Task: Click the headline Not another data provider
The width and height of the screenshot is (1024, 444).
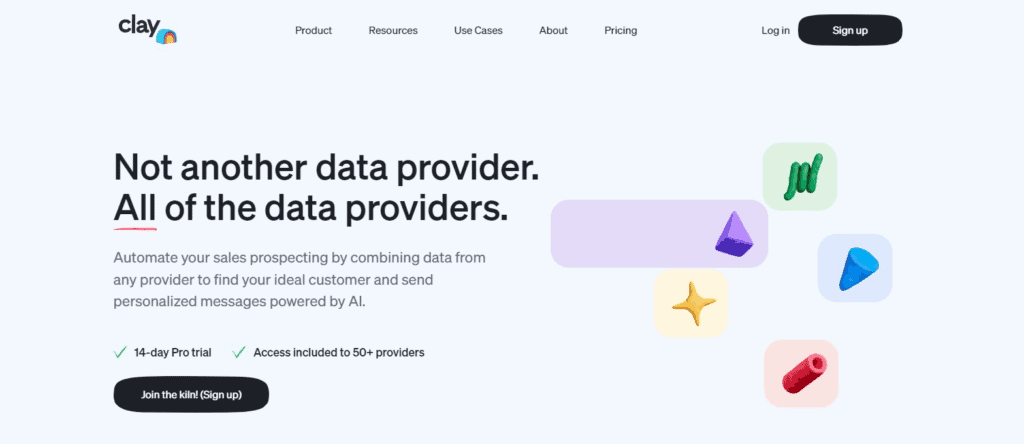Action: (x=327, y=167)
